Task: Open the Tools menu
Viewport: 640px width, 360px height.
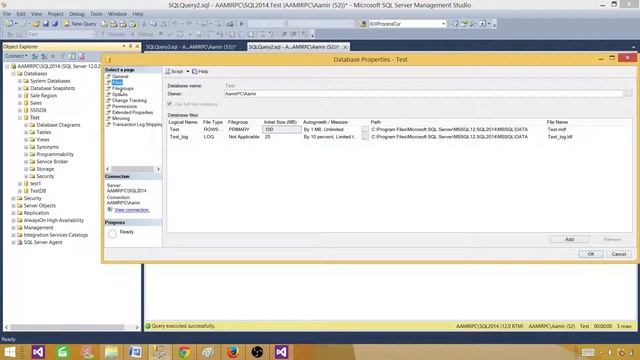Action: [x=96, y=14]
